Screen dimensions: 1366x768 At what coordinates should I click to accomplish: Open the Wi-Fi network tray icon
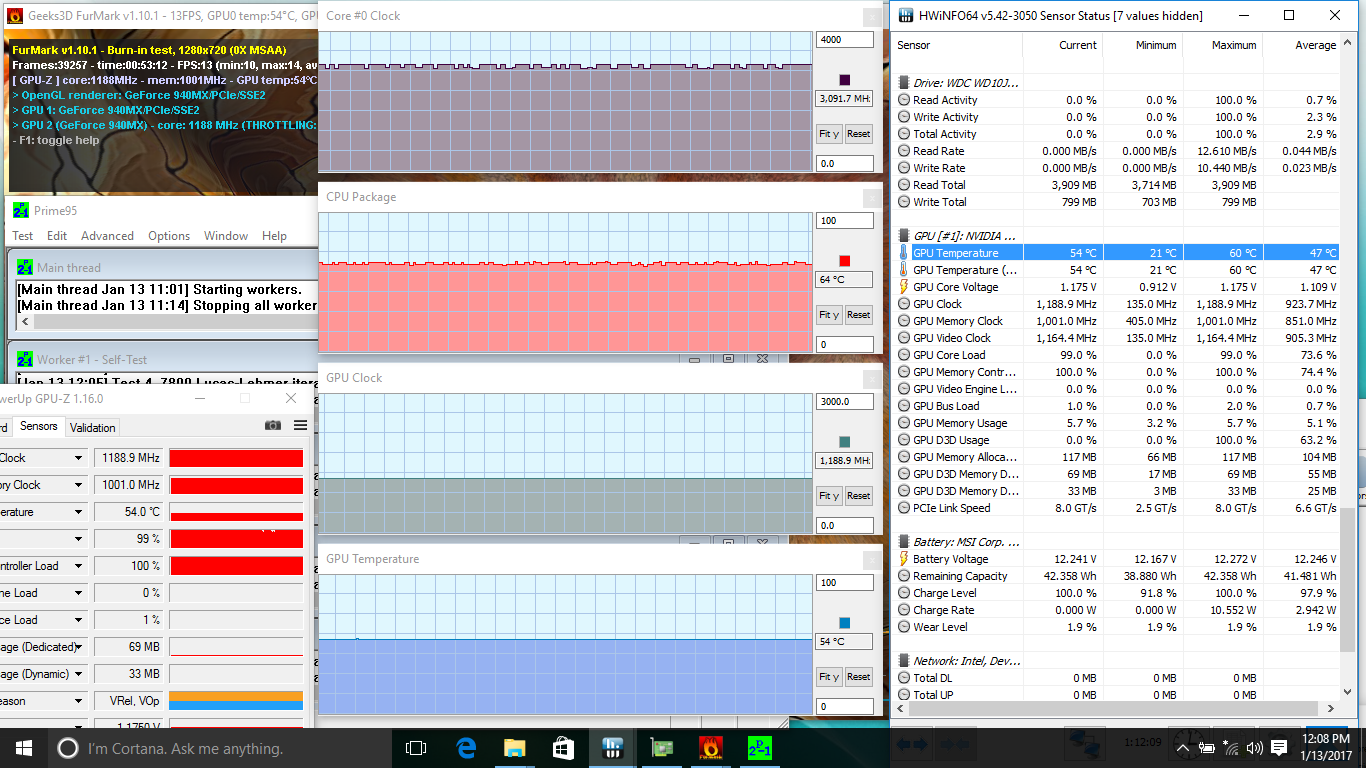[x=1231, y=748]
